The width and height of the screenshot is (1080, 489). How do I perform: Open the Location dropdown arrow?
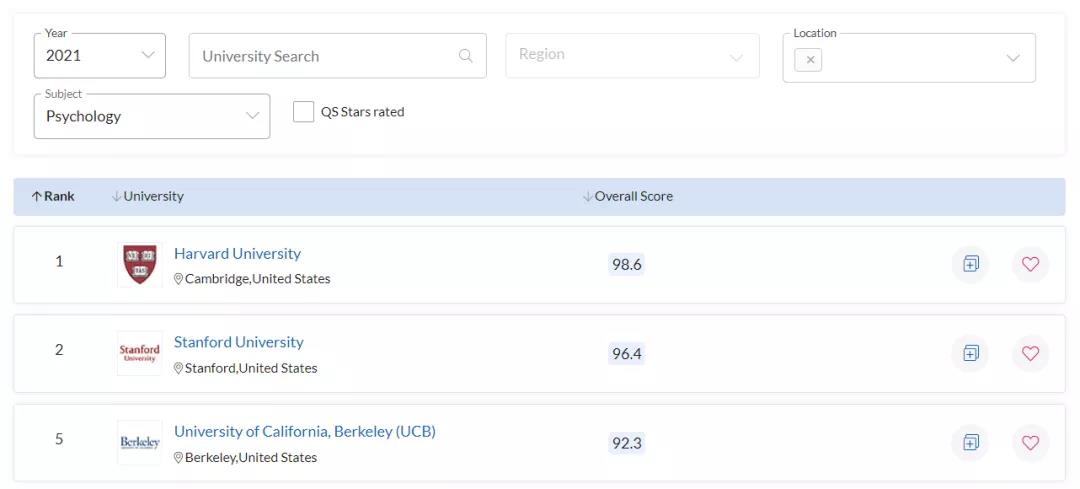coord(1013,59)
